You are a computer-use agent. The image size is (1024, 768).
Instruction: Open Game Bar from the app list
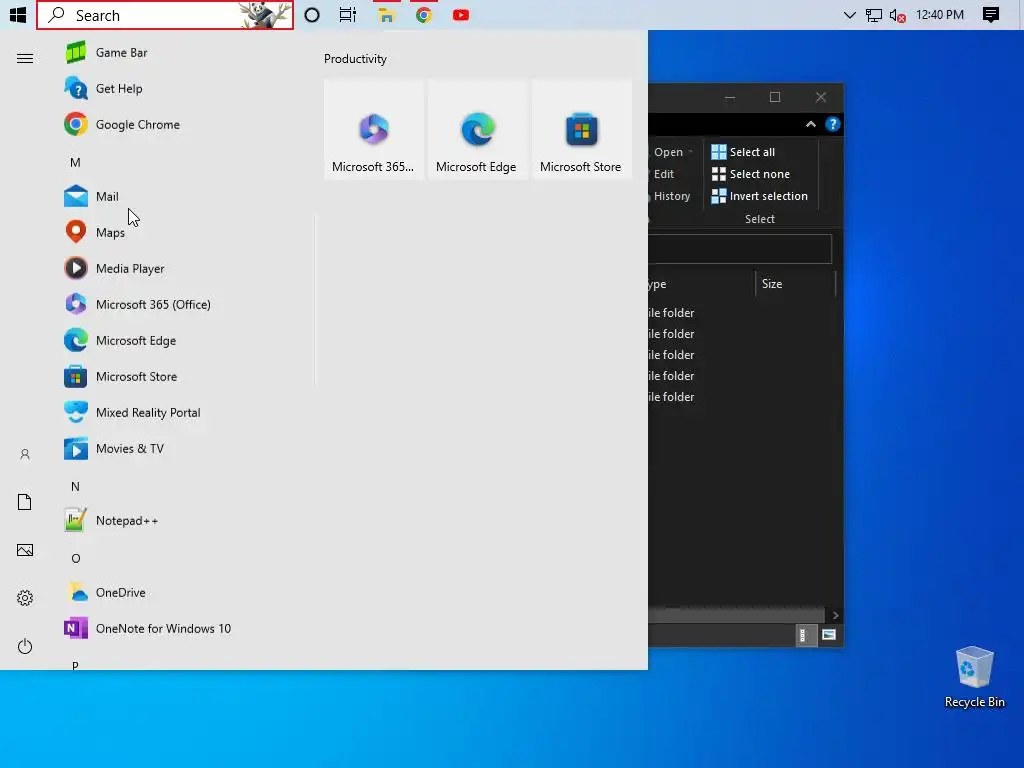pyautogui.click(x=121, y=52)
